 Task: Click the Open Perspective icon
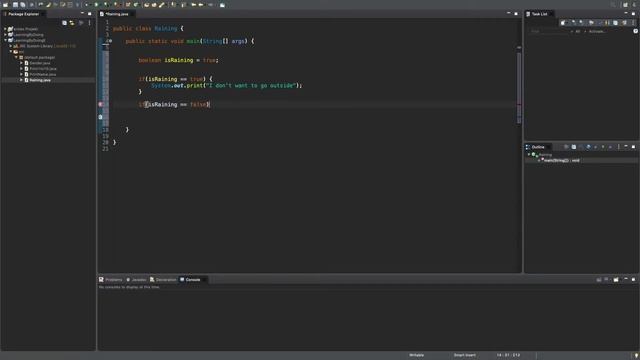pyautogui.click(x=625, y=5)
